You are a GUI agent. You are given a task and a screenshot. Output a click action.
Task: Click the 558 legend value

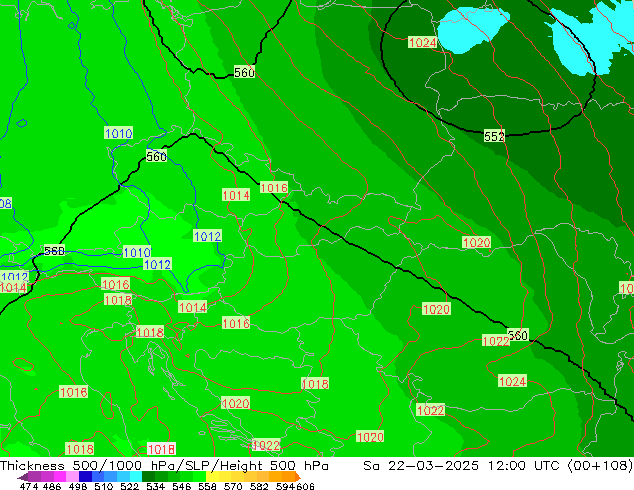click(x=207, y=486)
